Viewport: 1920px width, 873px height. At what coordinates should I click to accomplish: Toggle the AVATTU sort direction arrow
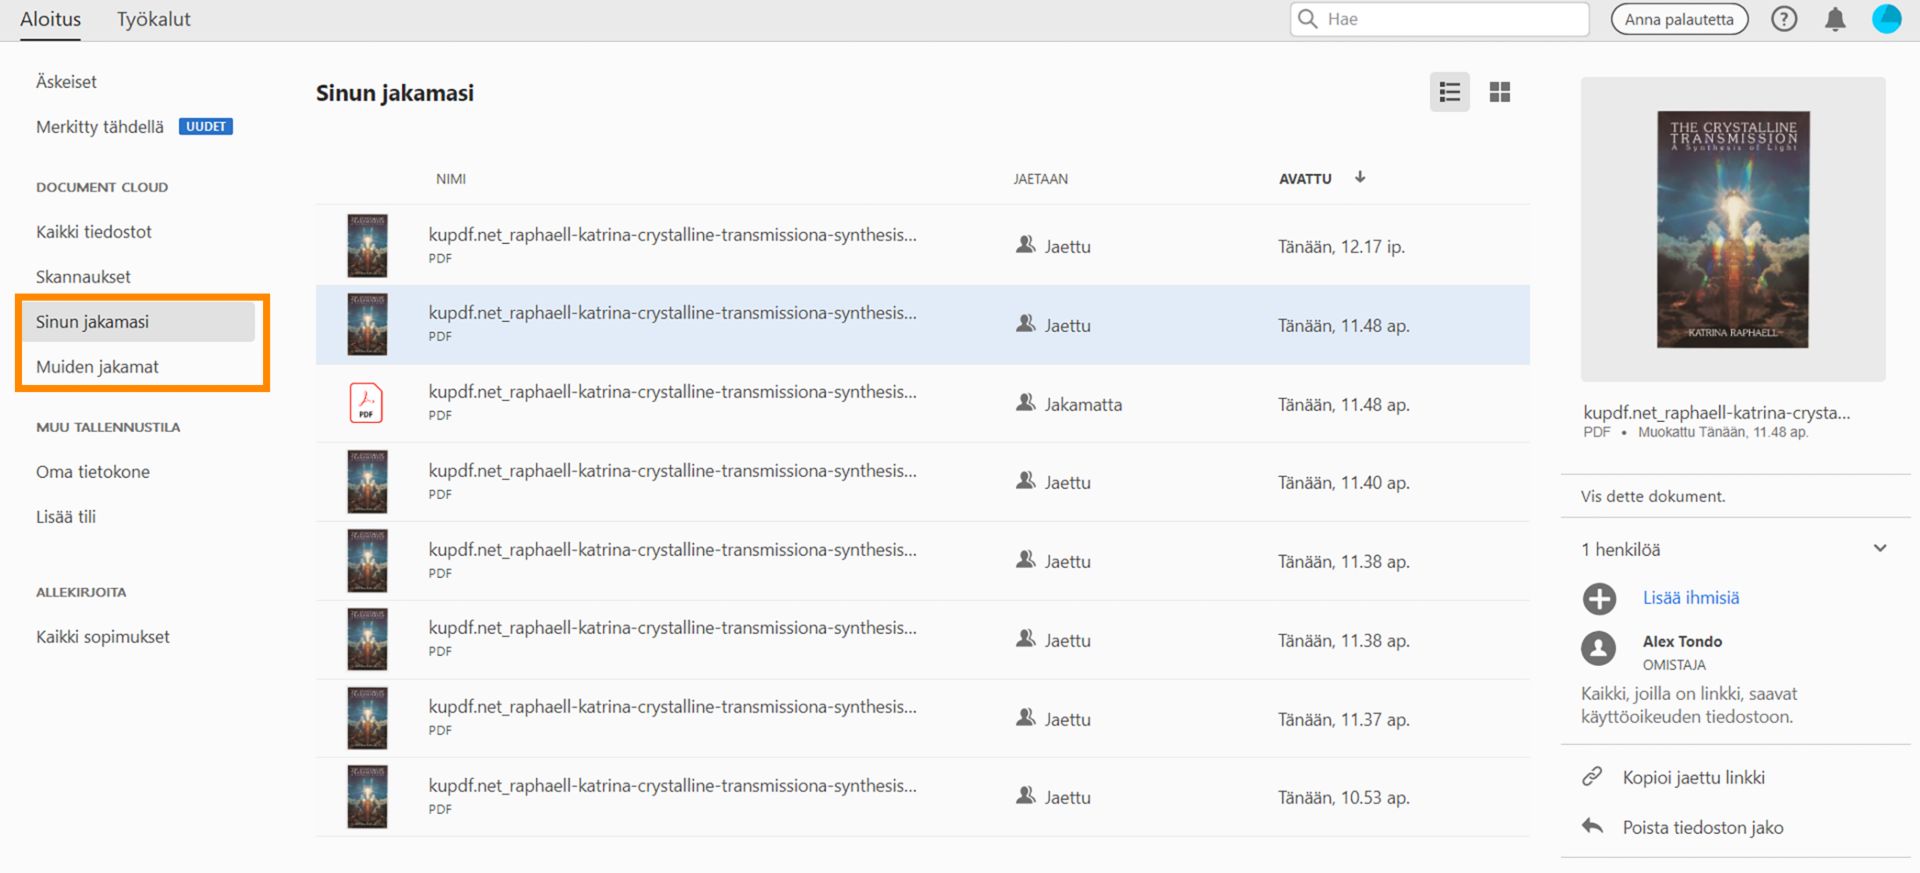tap(1360, 178)
